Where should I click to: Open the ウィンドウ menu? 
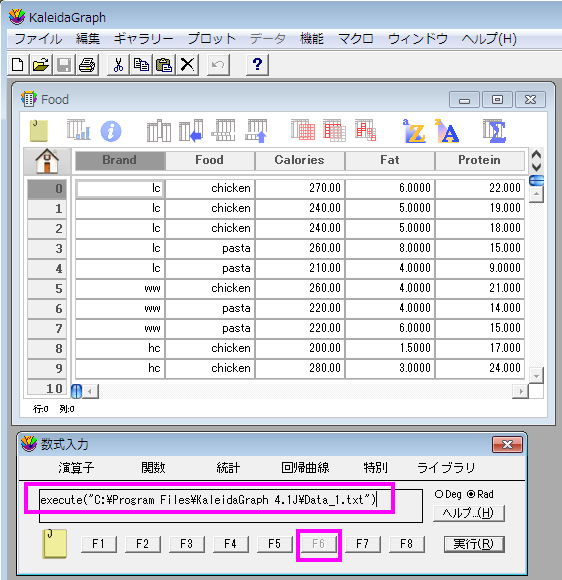(418, 38)
